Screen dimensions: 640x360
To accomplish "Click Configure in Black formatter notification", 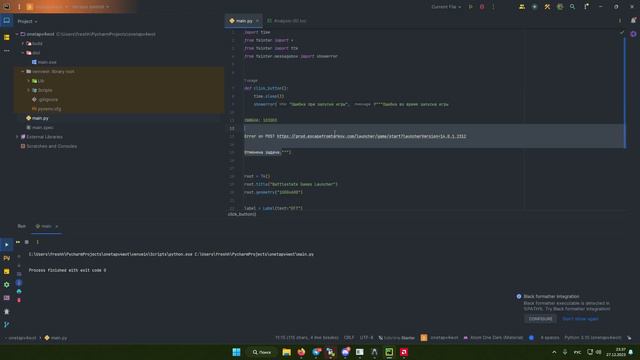I will (x=540, y=319).
